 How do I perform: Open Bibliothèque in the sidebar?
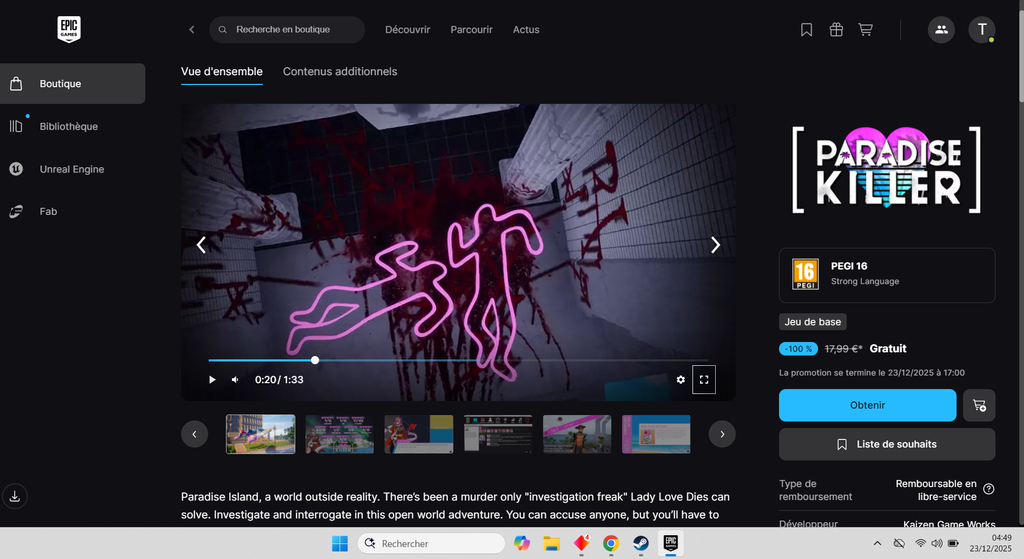pos(69,126)
